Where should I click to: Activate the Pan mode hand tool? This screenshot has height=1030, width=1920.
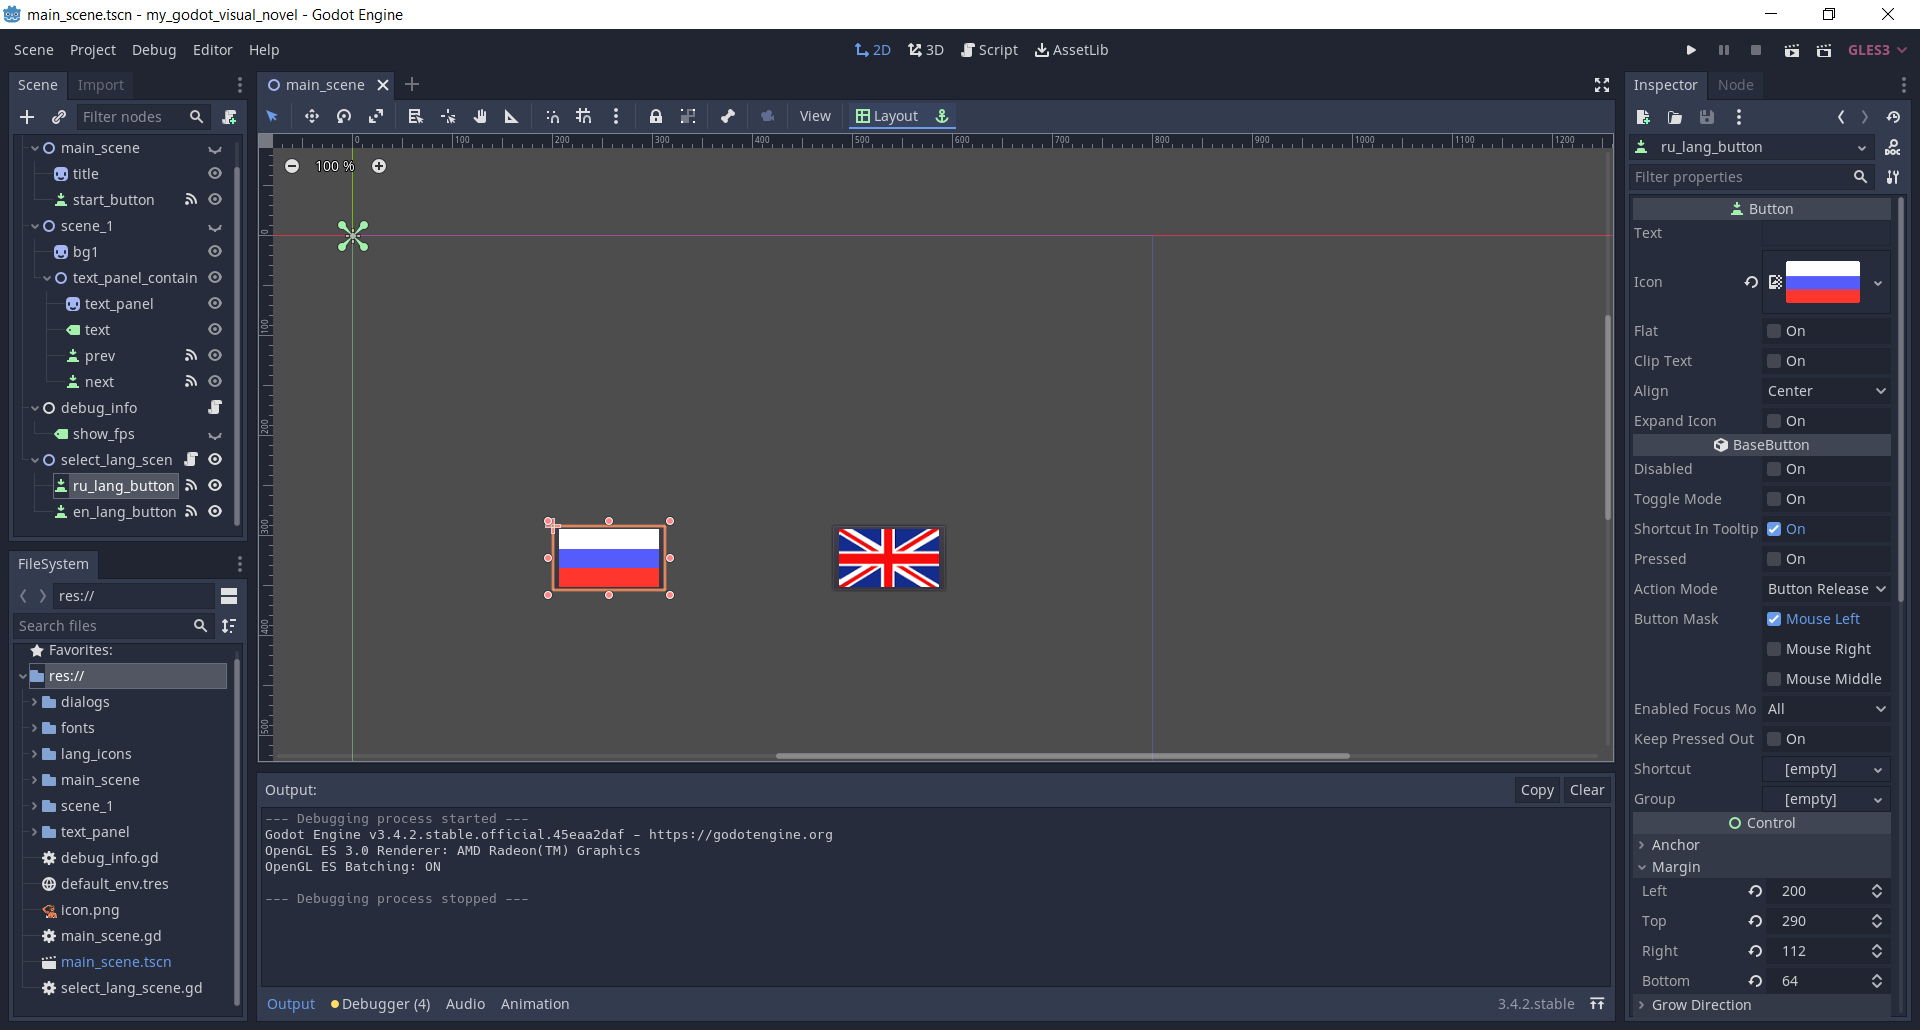click(480, 116)
